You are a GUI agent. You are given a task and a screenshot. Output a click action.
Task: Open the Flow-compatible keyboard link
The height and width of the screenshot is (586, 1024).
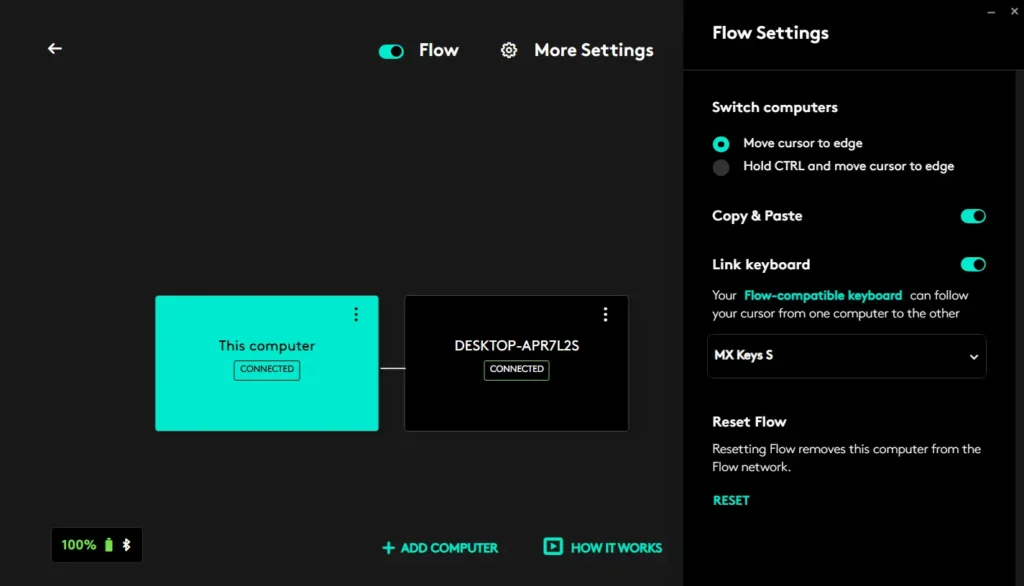click(x=823, y=295)
